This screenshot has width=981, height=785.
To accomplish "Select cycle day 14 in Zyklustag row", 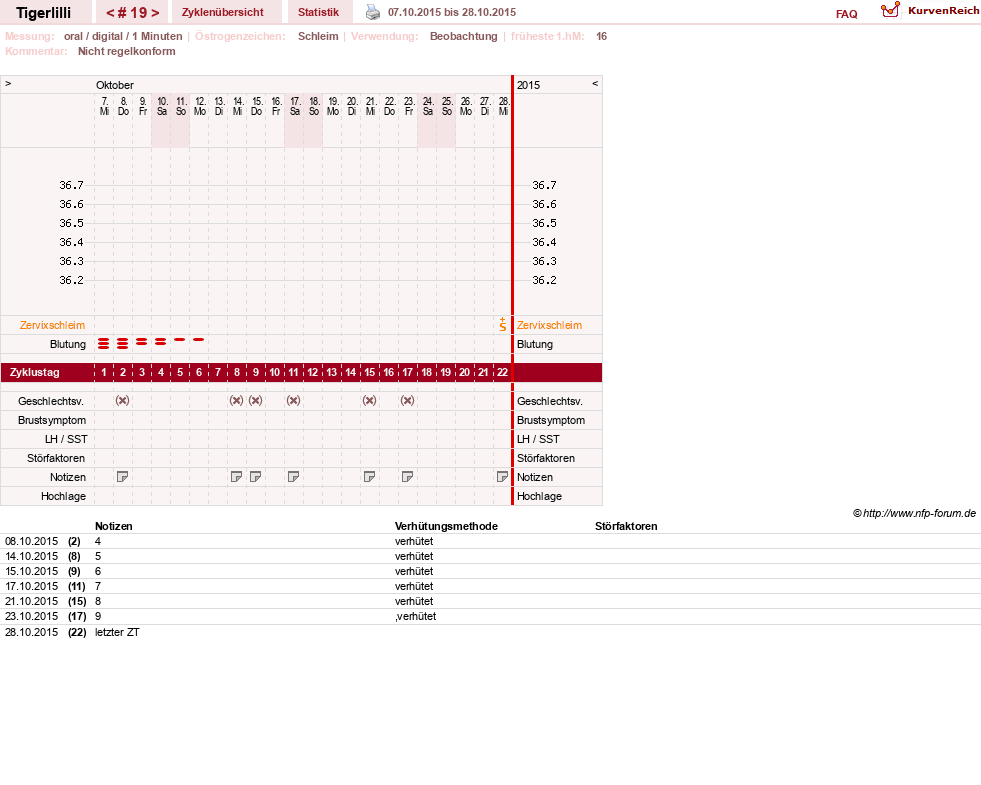I will (350, 372).
